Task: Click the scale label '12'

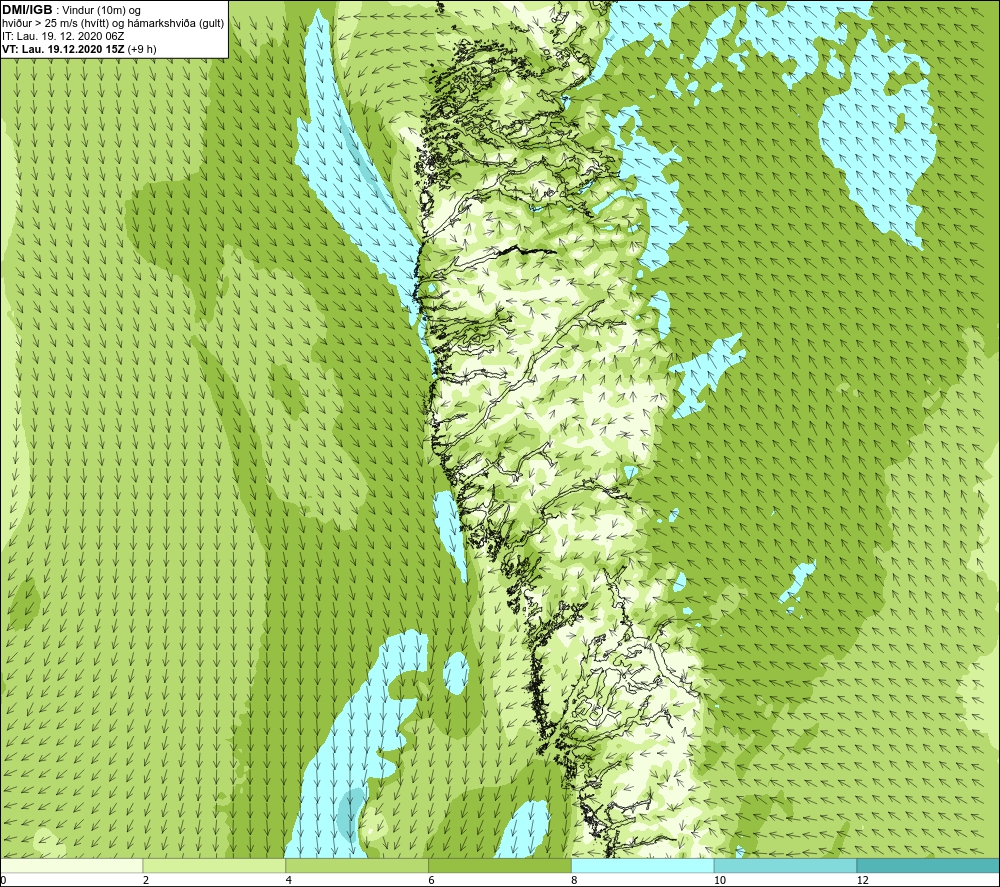Action: point(863,880)
